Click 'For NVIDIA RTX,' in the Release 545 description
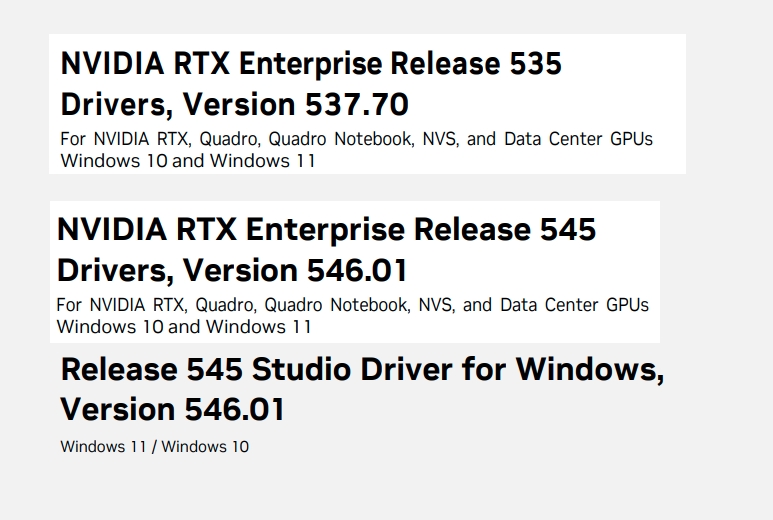This screenshot has width=773, height=520. [x=122, y=305]
